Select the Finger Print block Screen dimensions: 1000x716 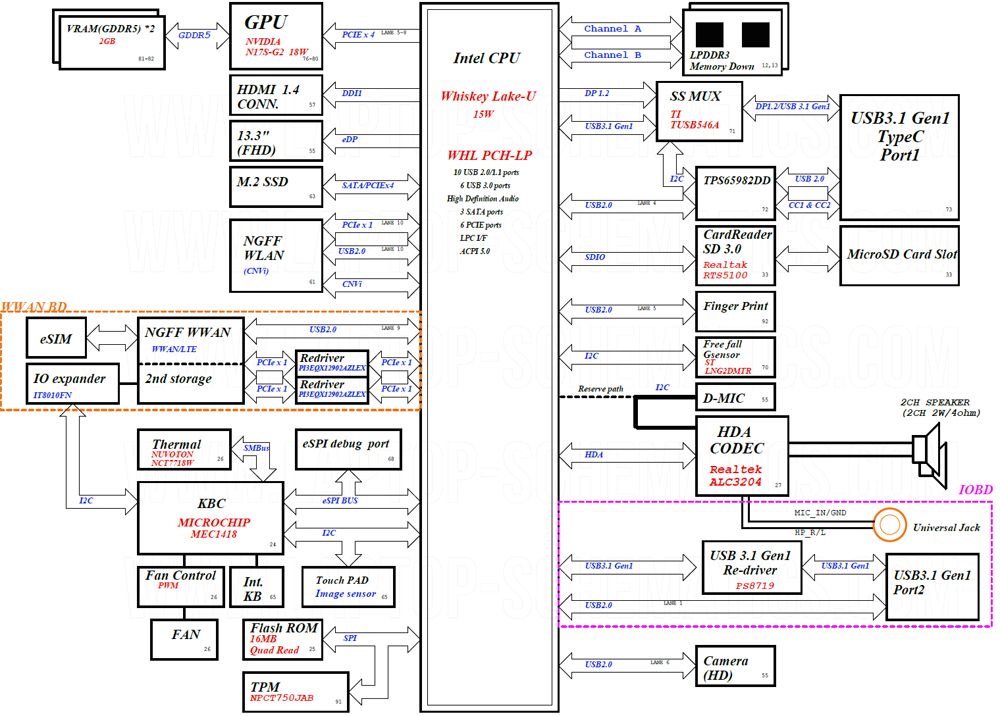(735, 312)
